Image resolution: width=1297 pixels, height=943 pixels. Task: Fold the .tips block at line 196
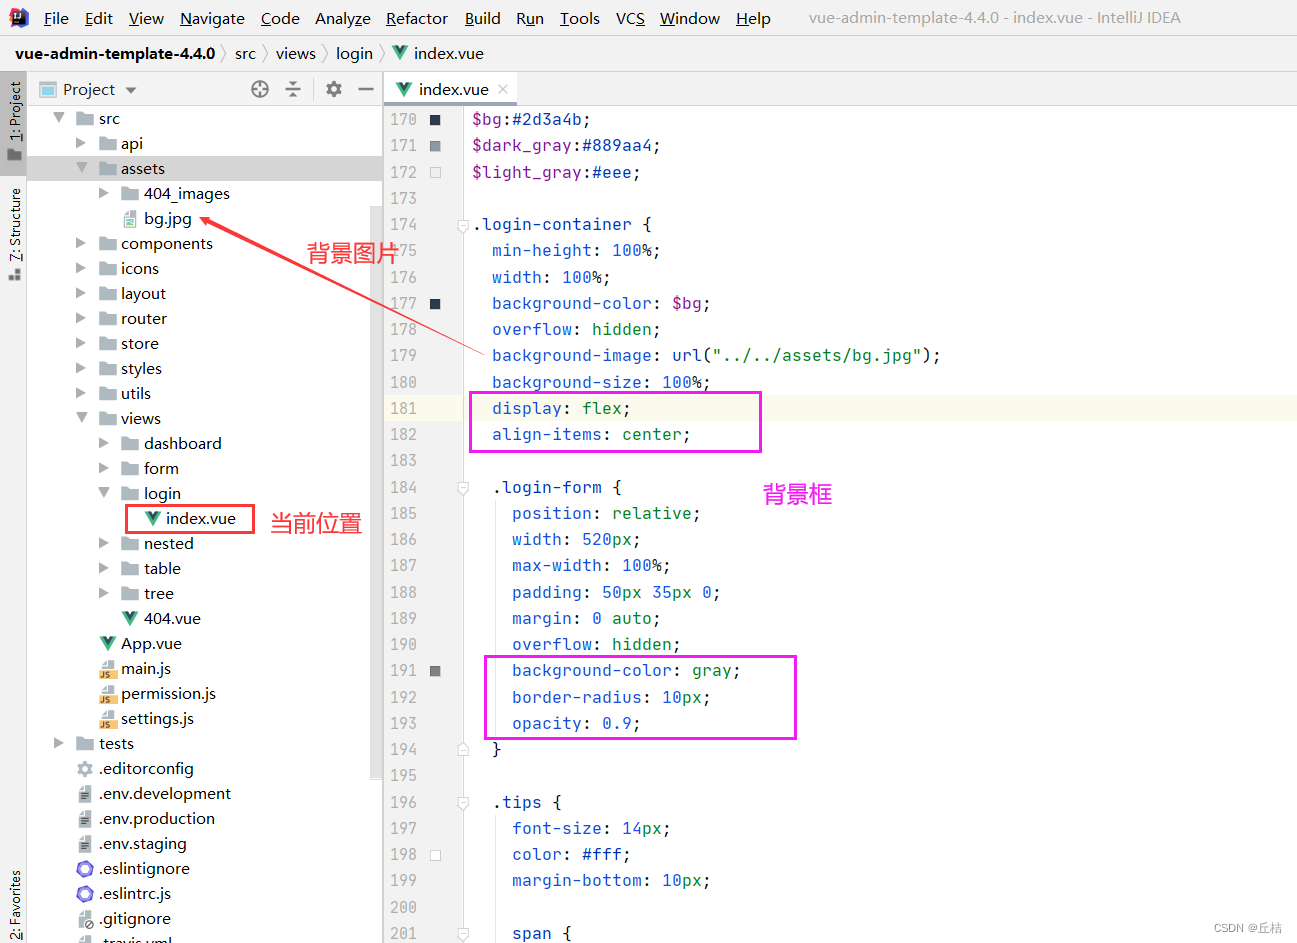(463, 802)
